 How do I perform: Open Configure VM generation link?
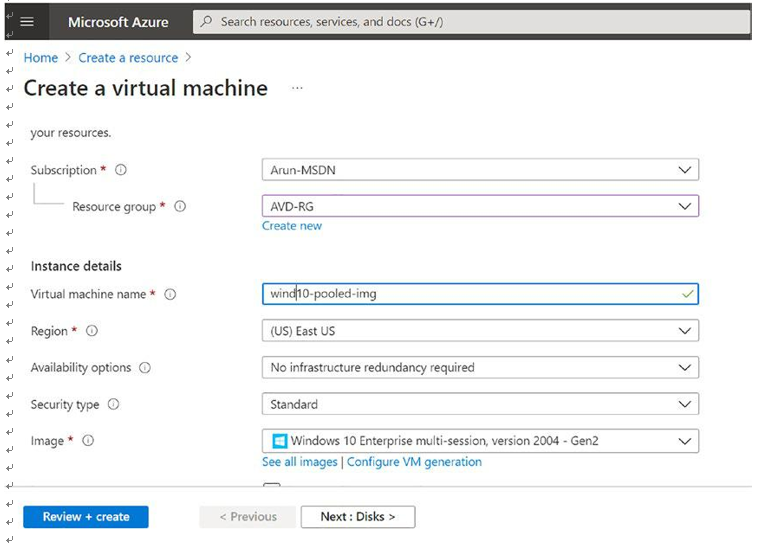pos(414,462)
